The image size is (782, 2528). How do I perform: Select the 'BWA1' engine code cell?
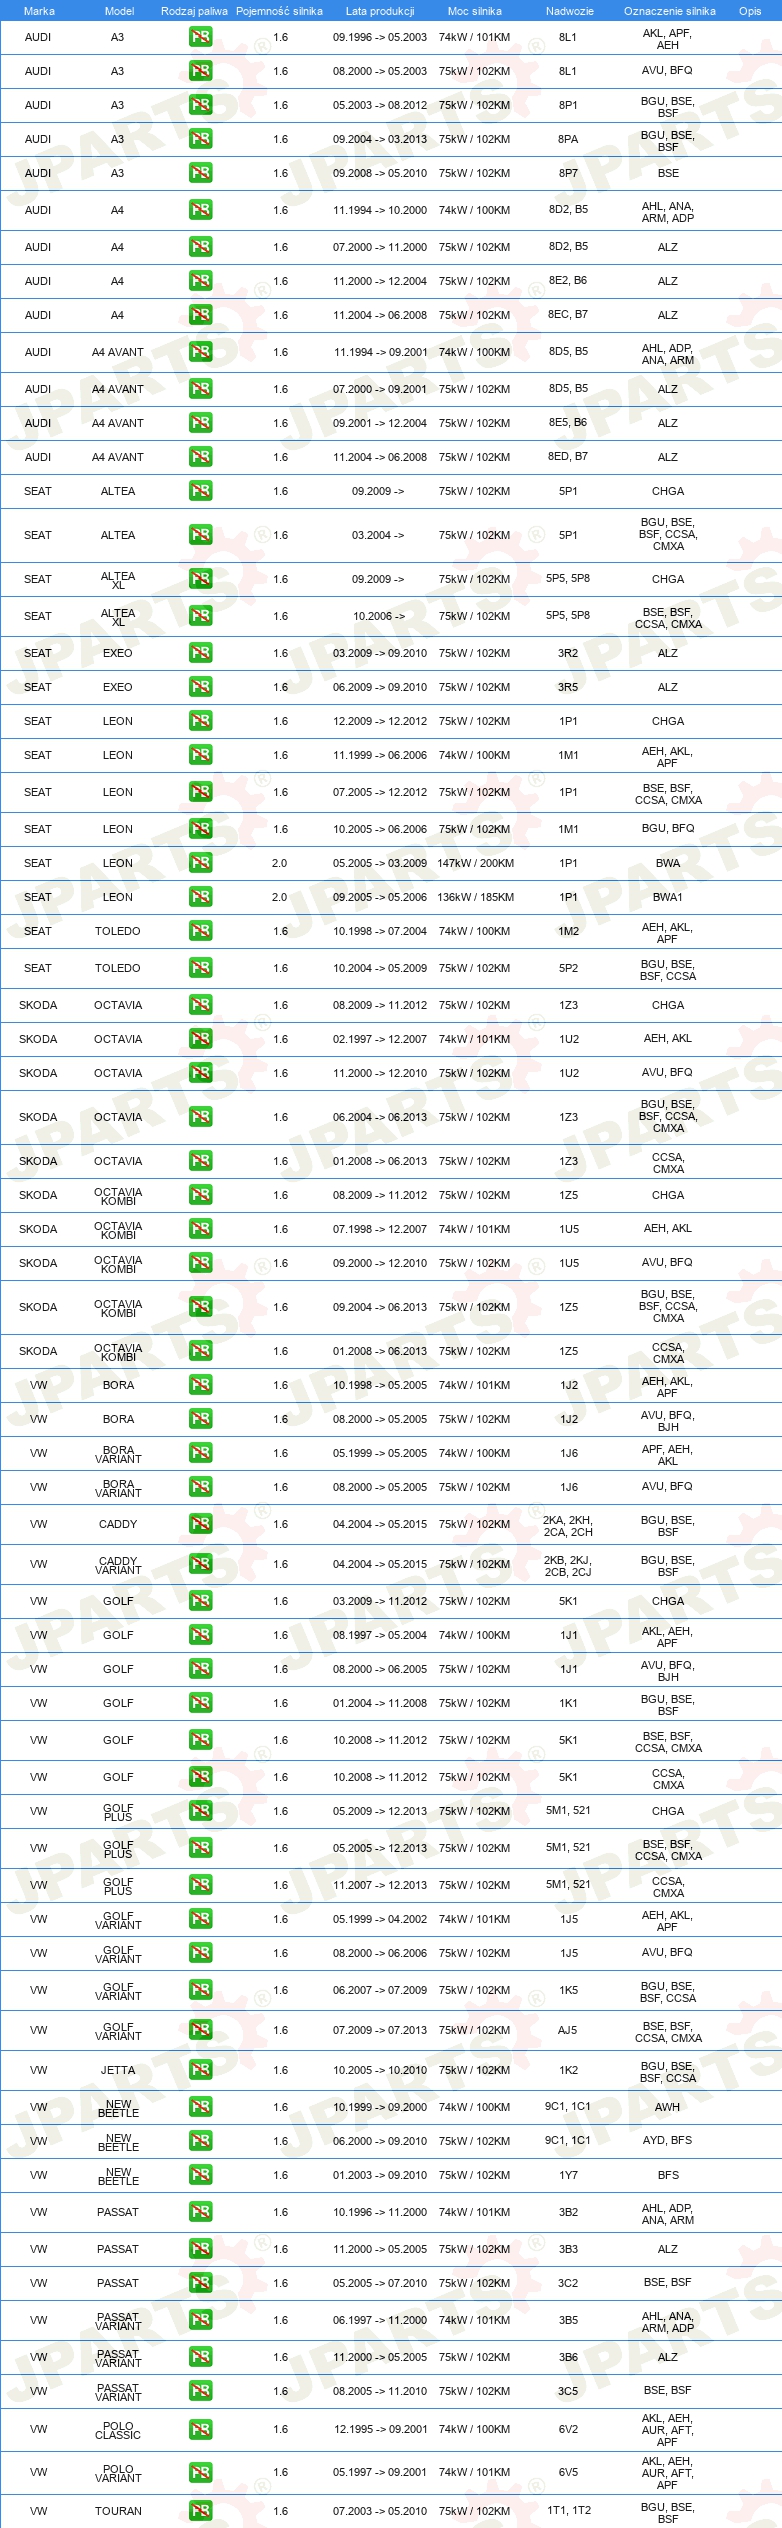(x=668, y=897)
